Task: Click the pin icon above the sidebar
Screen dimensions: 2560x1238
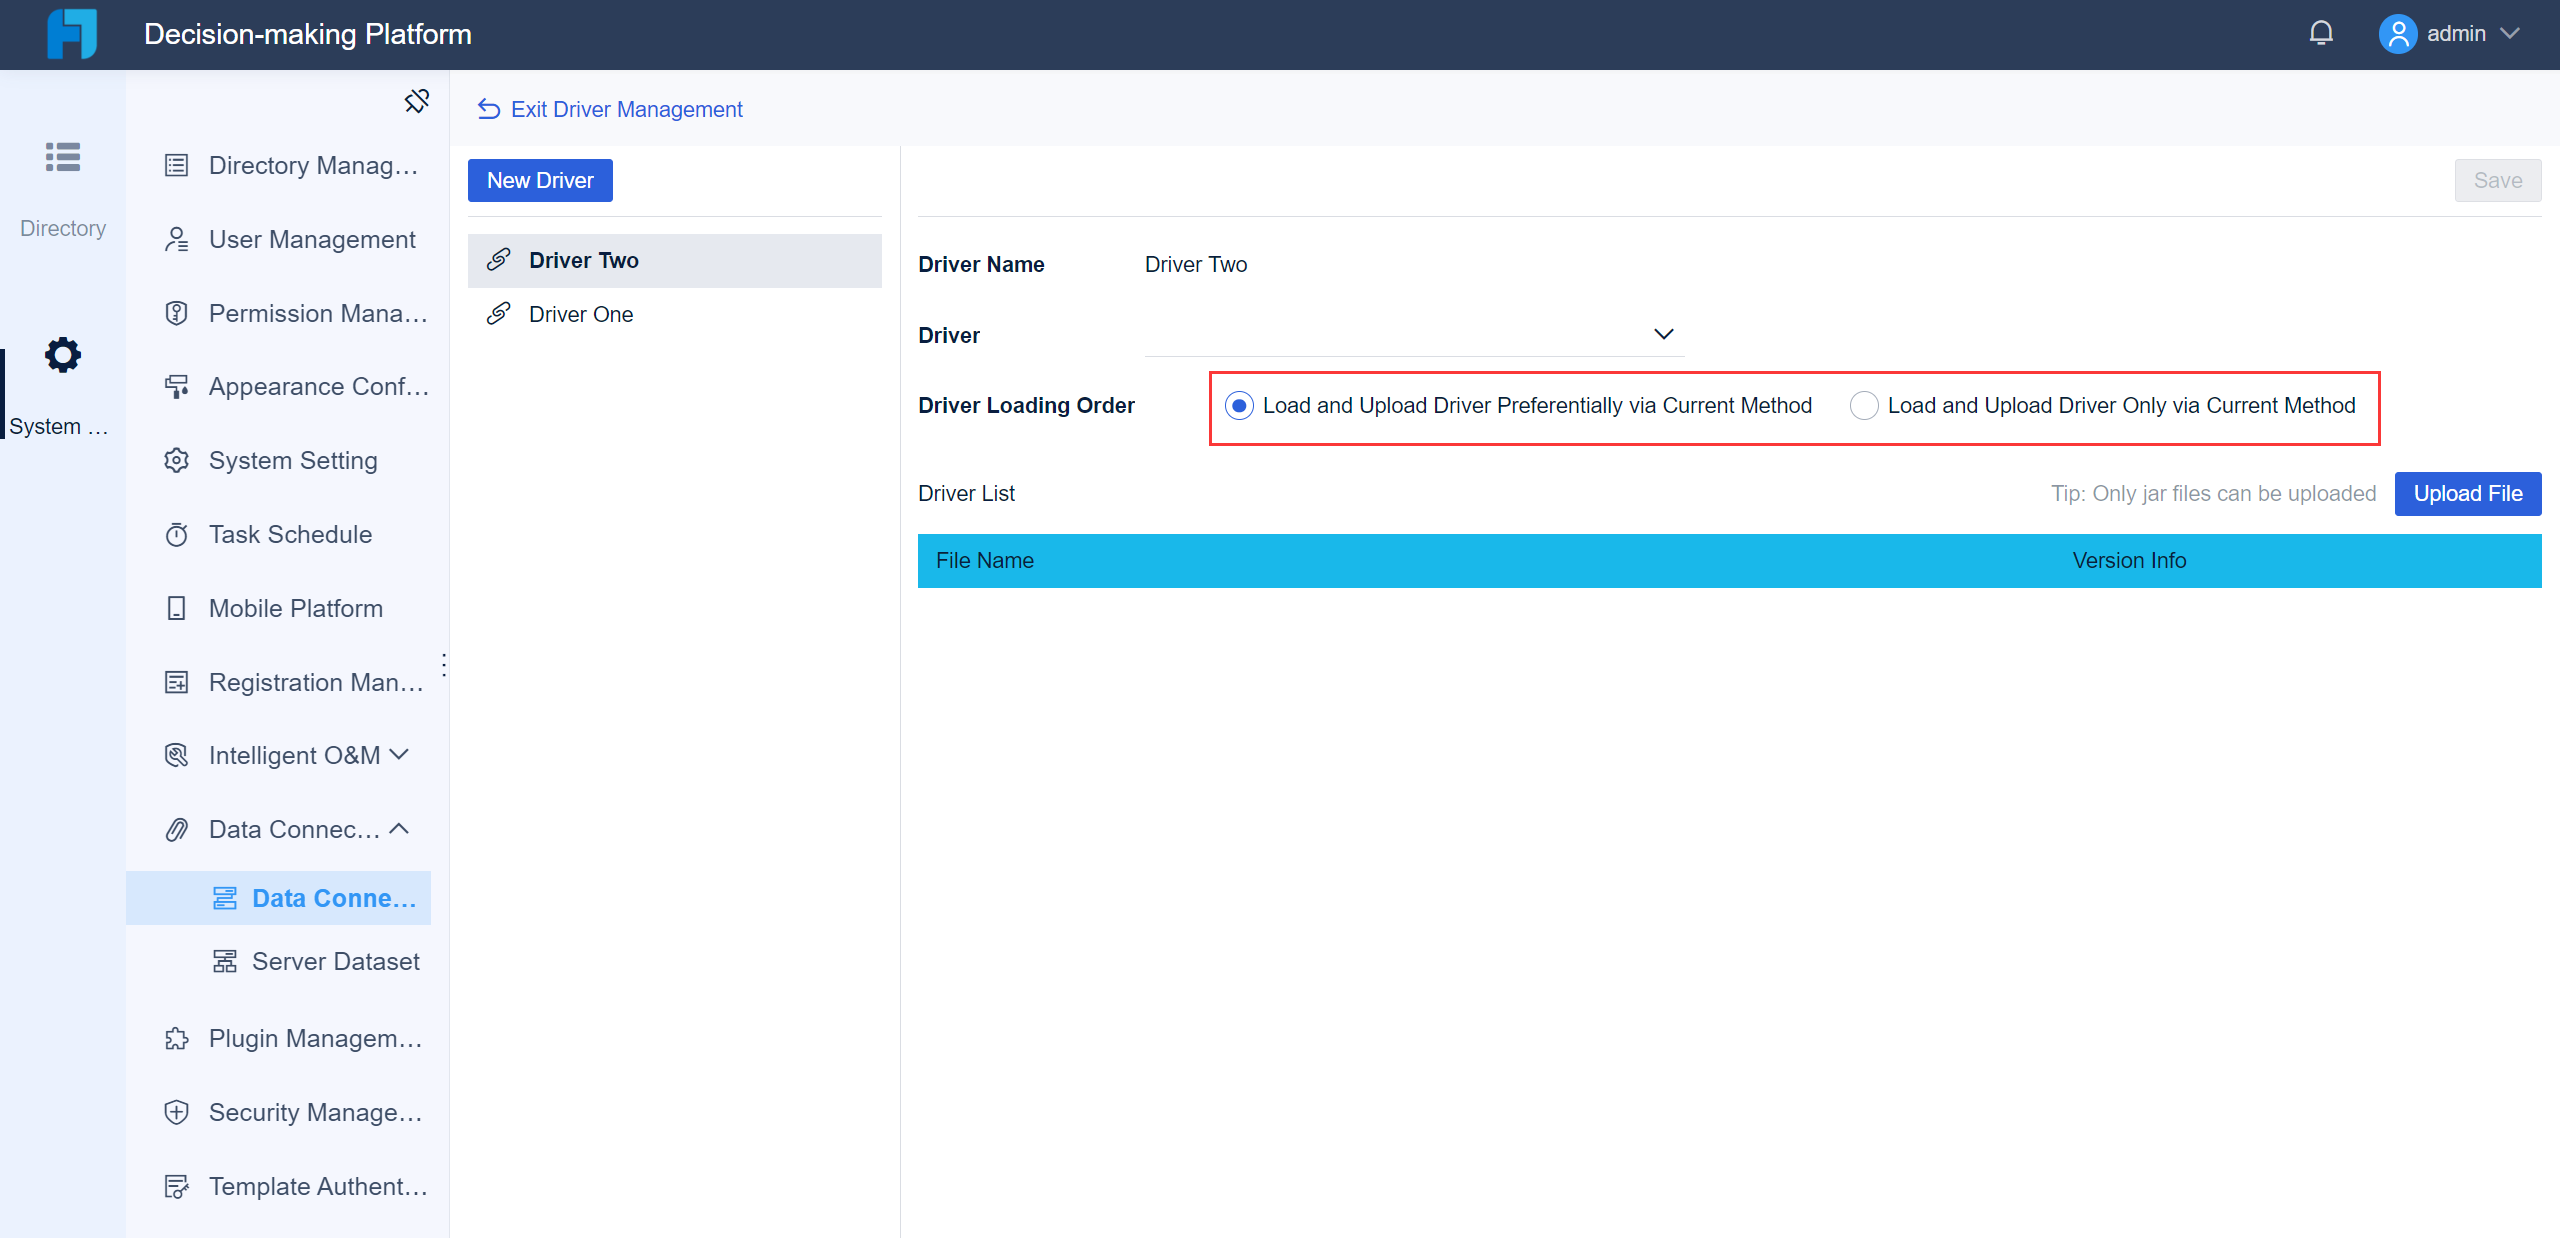Action: (x=417, y=101)
